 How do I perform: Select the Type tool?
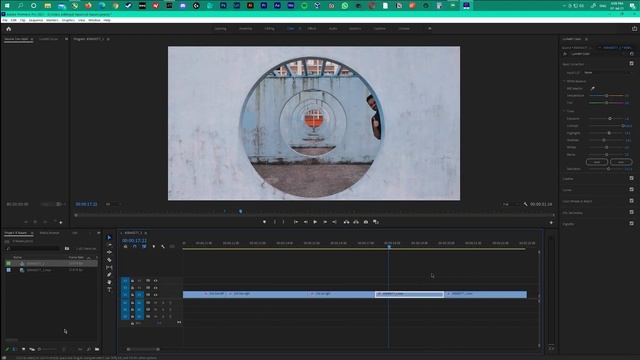[109, 289]
